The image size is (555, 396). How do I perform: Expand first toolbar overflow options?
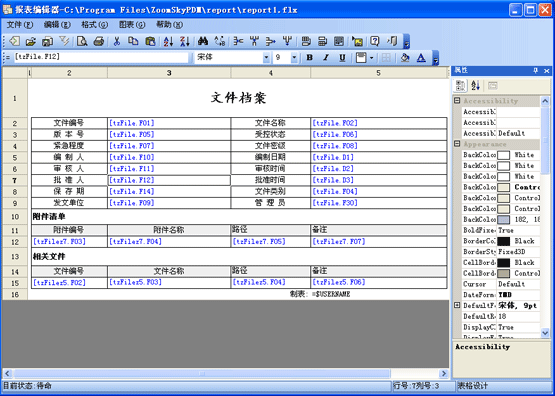pyautogui.click(x=407, y=41)
